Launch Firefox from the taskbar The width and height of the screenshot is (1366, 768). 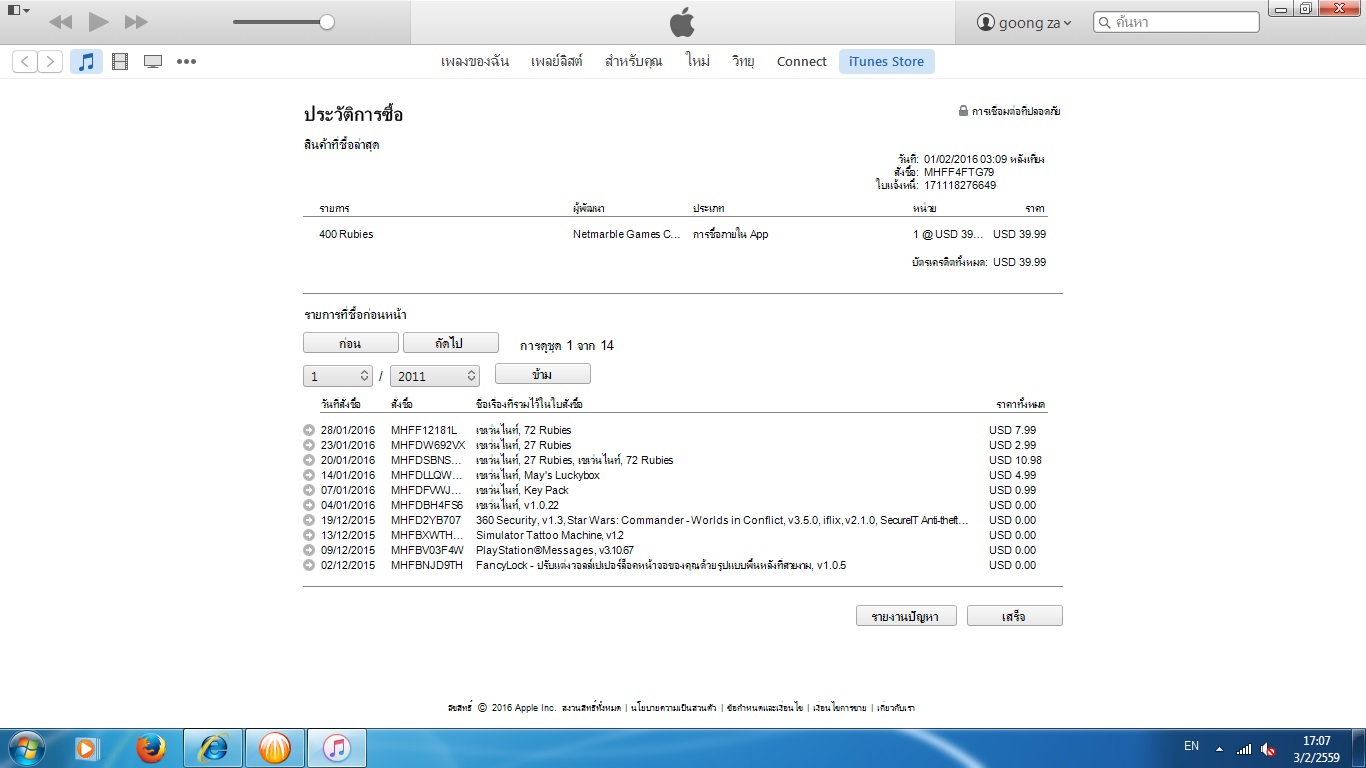pos(151,748)
